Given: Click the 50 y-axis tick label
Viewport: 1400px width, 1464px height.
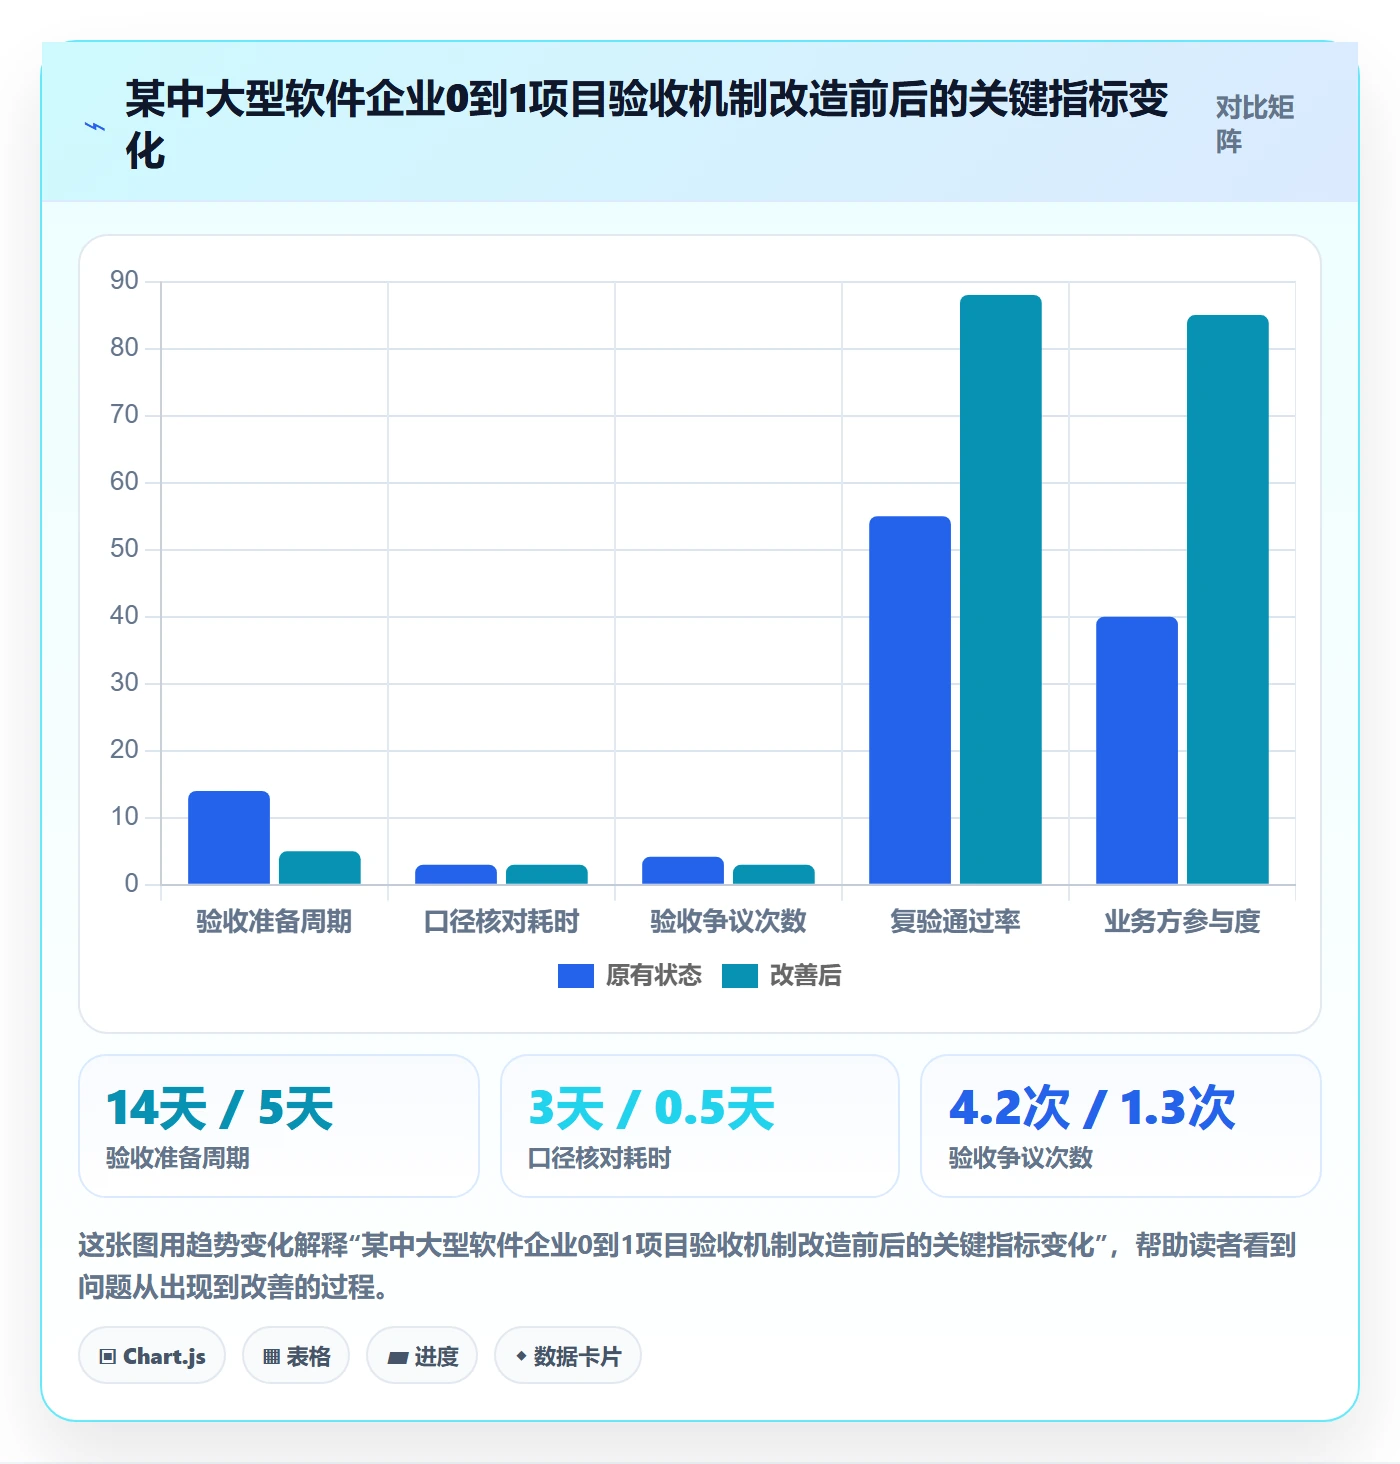Looking at the screenshot, I should [124, 549].
